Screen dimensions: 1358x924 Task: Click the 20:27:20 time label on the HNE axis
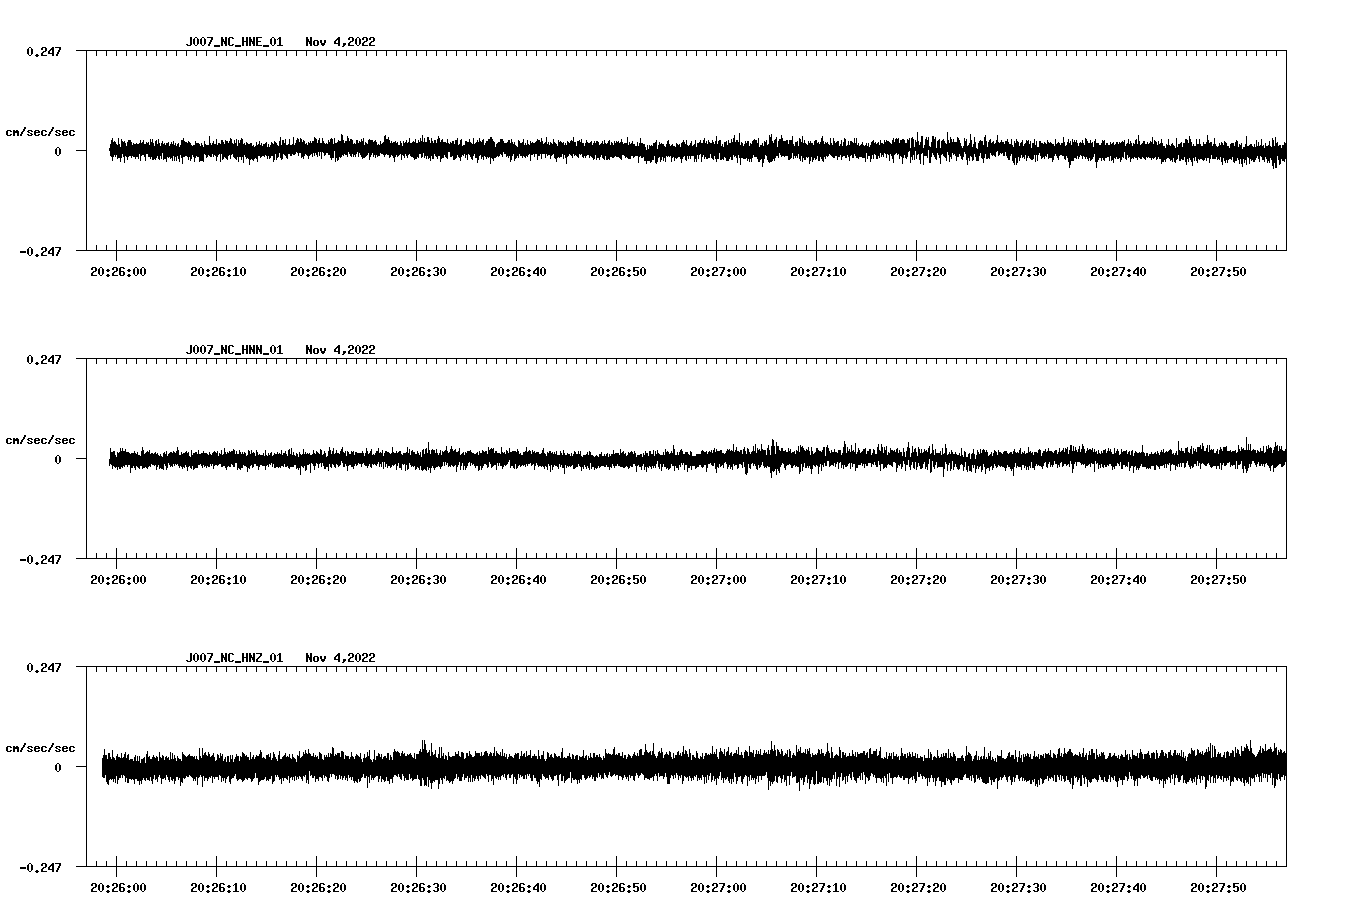918,272
